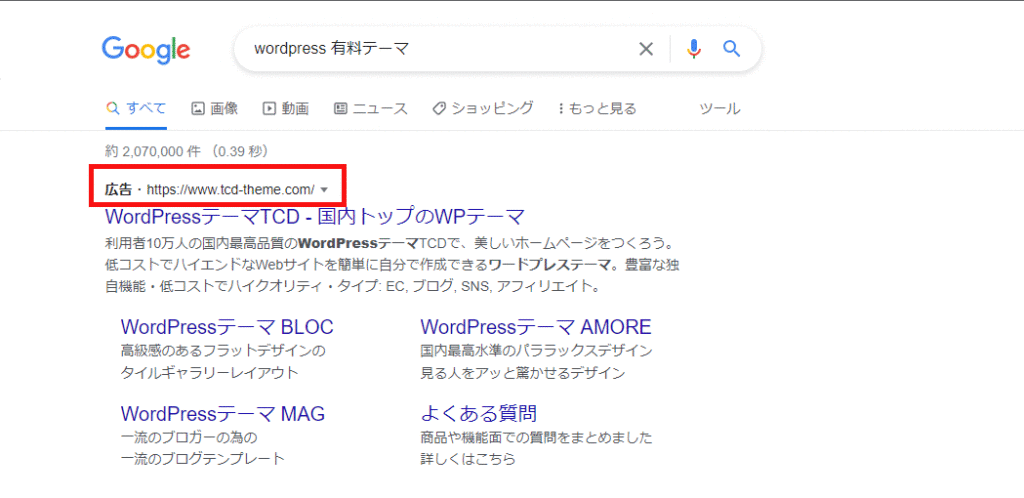Clear the search box with X icon

(x=645, y=49)
